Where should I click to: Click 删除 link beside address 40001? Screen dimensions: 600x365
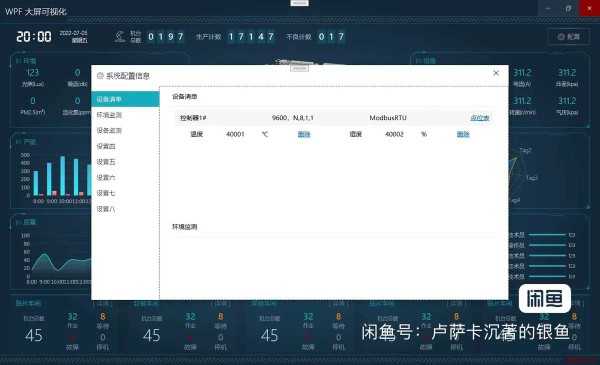(x=304, y=134)
